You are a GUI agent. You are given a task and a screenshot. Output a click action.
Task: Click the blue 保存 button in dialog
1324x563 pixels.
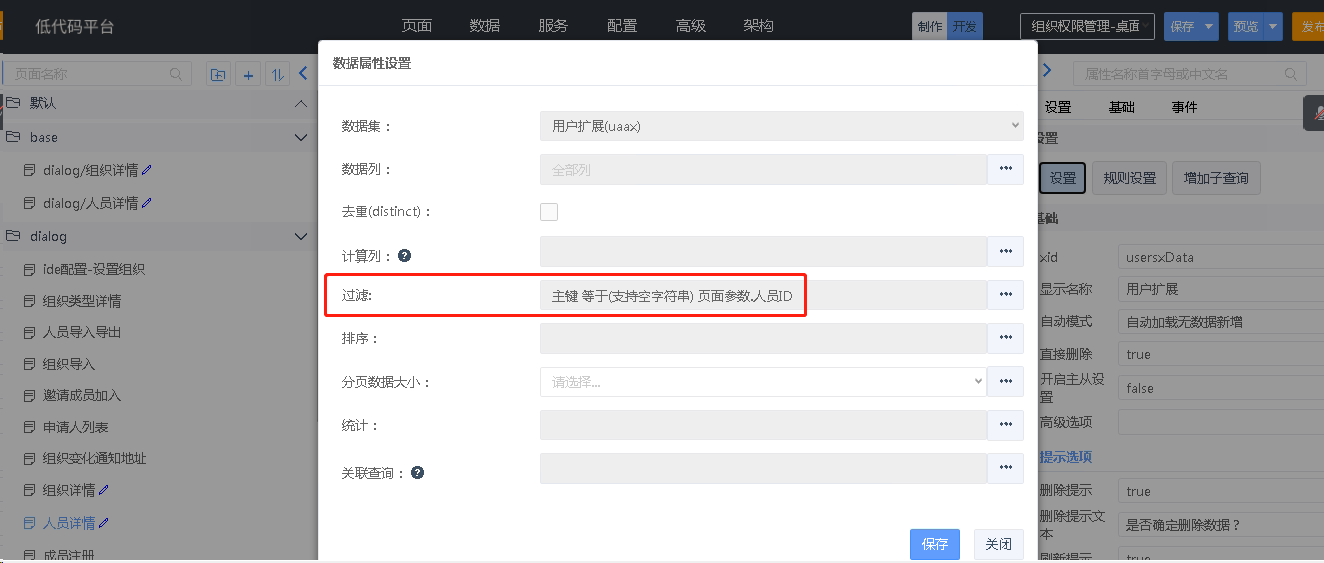tap(934, 544)
